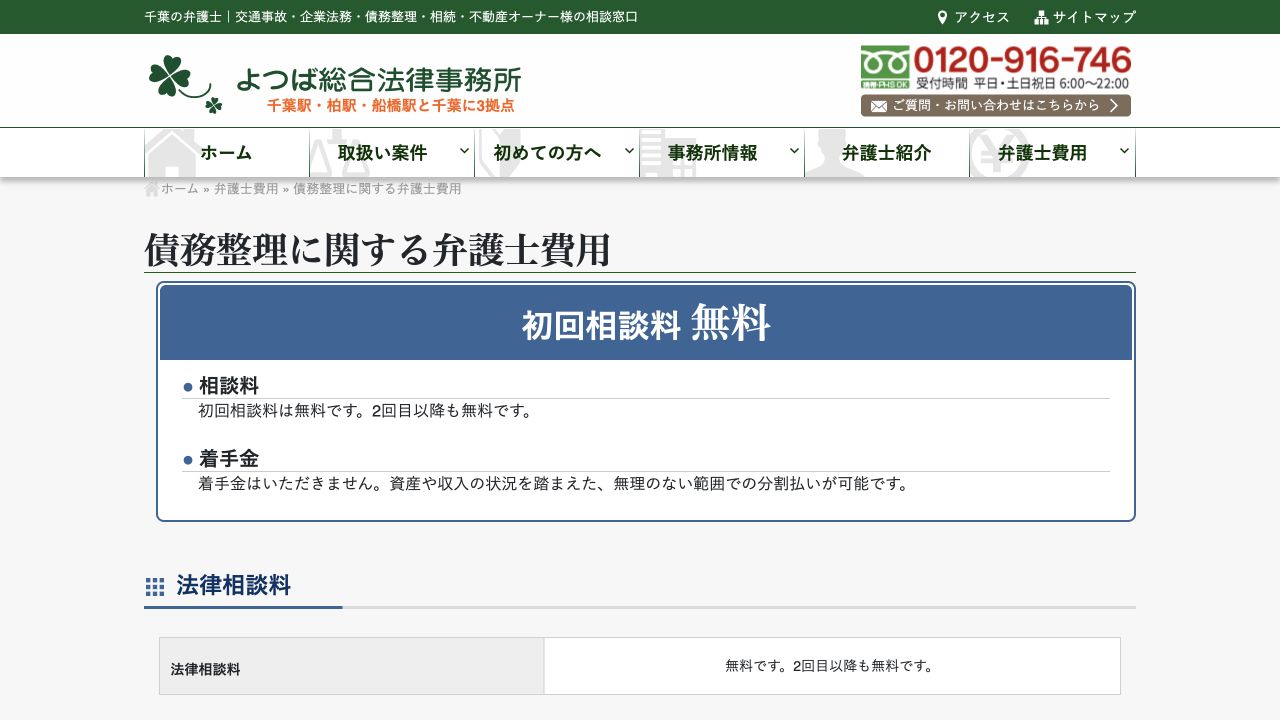
Task: Expand the 弁護士費用 dropdown chevron
Action: click(1125, 151)
